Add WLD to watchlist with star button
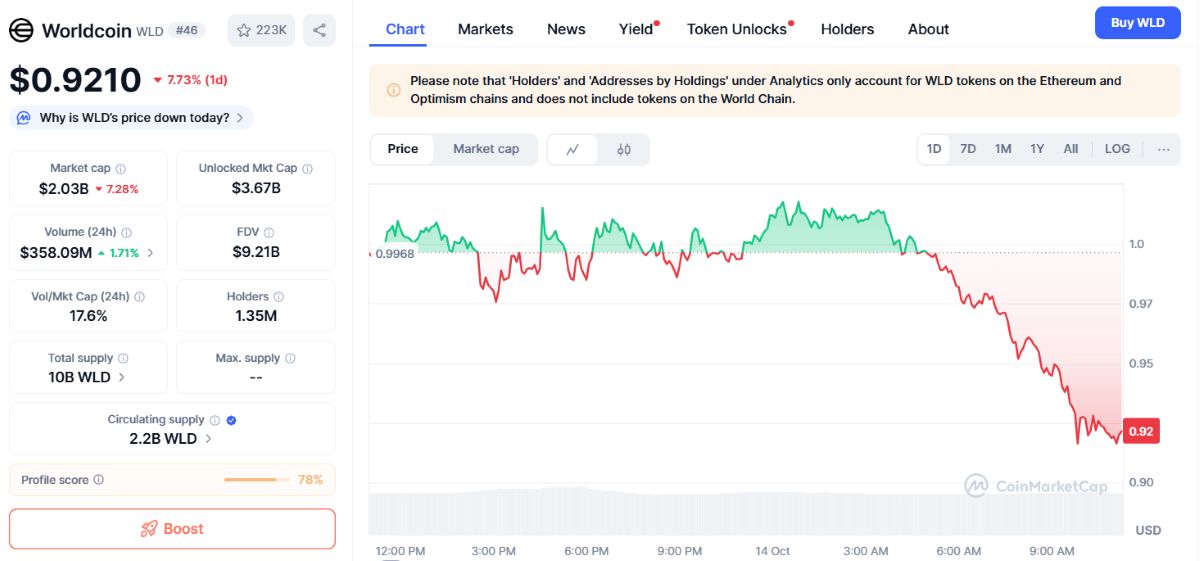Screen dimensions: 1200x561 click(261, 30)
